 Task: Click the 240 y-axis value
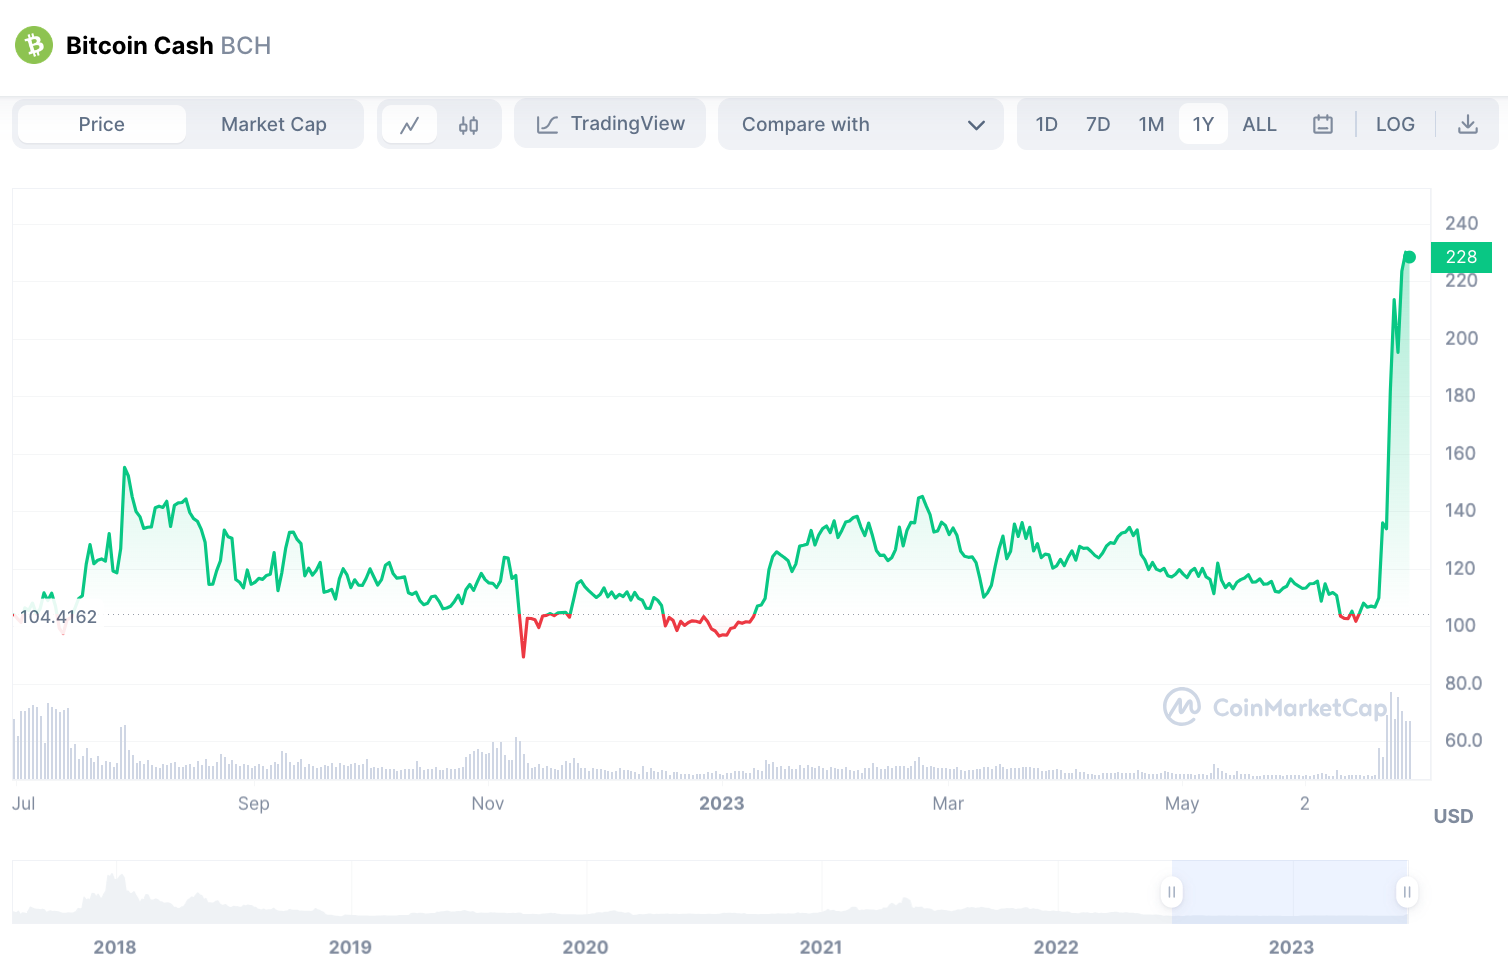pyautogui.click(x=1461, y=223)
